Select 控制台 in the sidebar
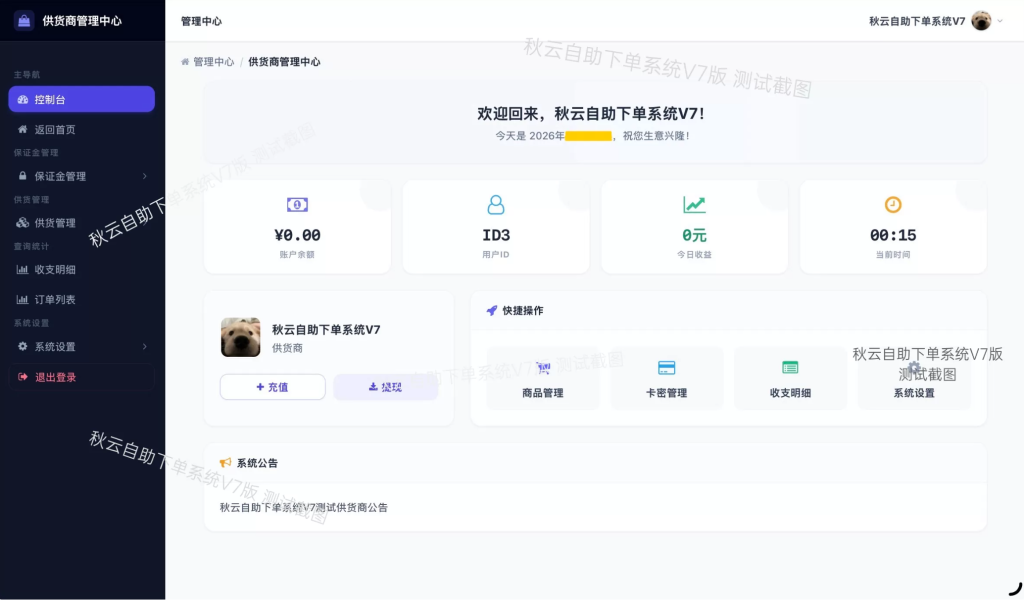1024x605 pixels. (82, 99)
